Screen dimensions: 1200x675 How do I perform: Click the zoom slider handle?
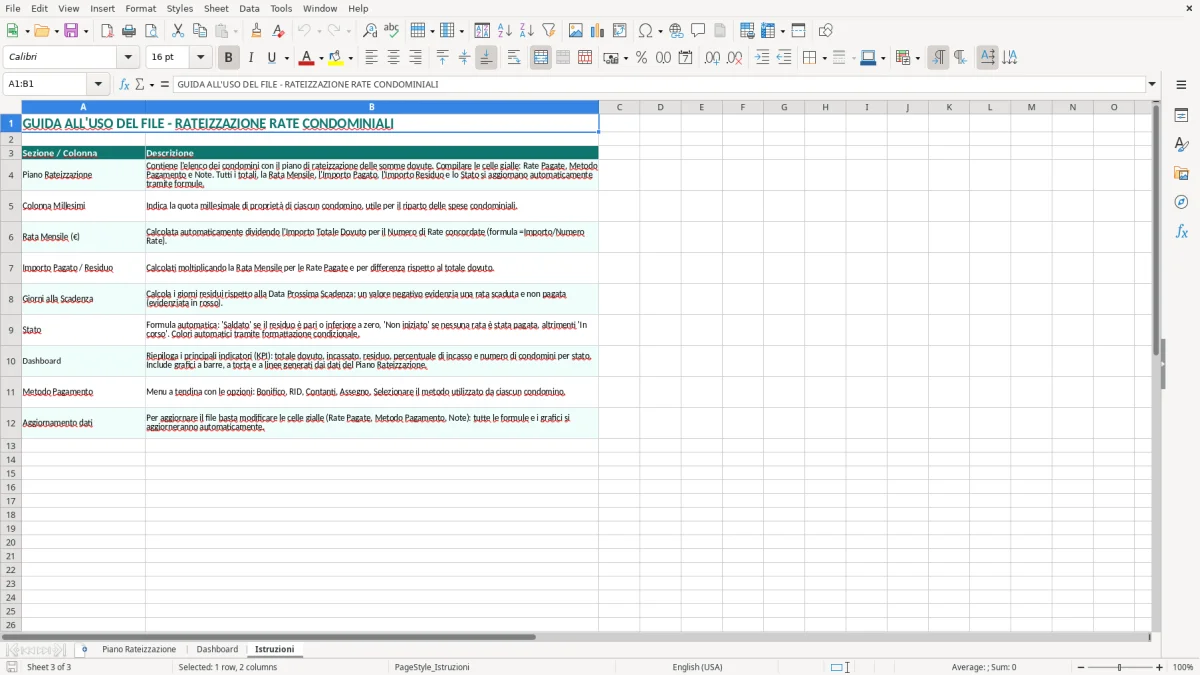[x=1120, y=667]
